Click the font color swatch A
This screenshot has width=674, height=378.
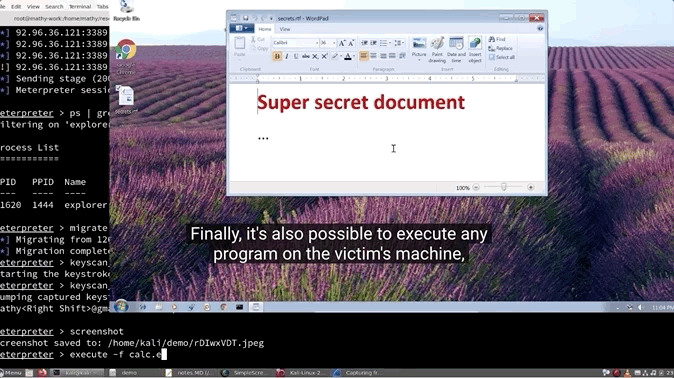click(347, 56)
